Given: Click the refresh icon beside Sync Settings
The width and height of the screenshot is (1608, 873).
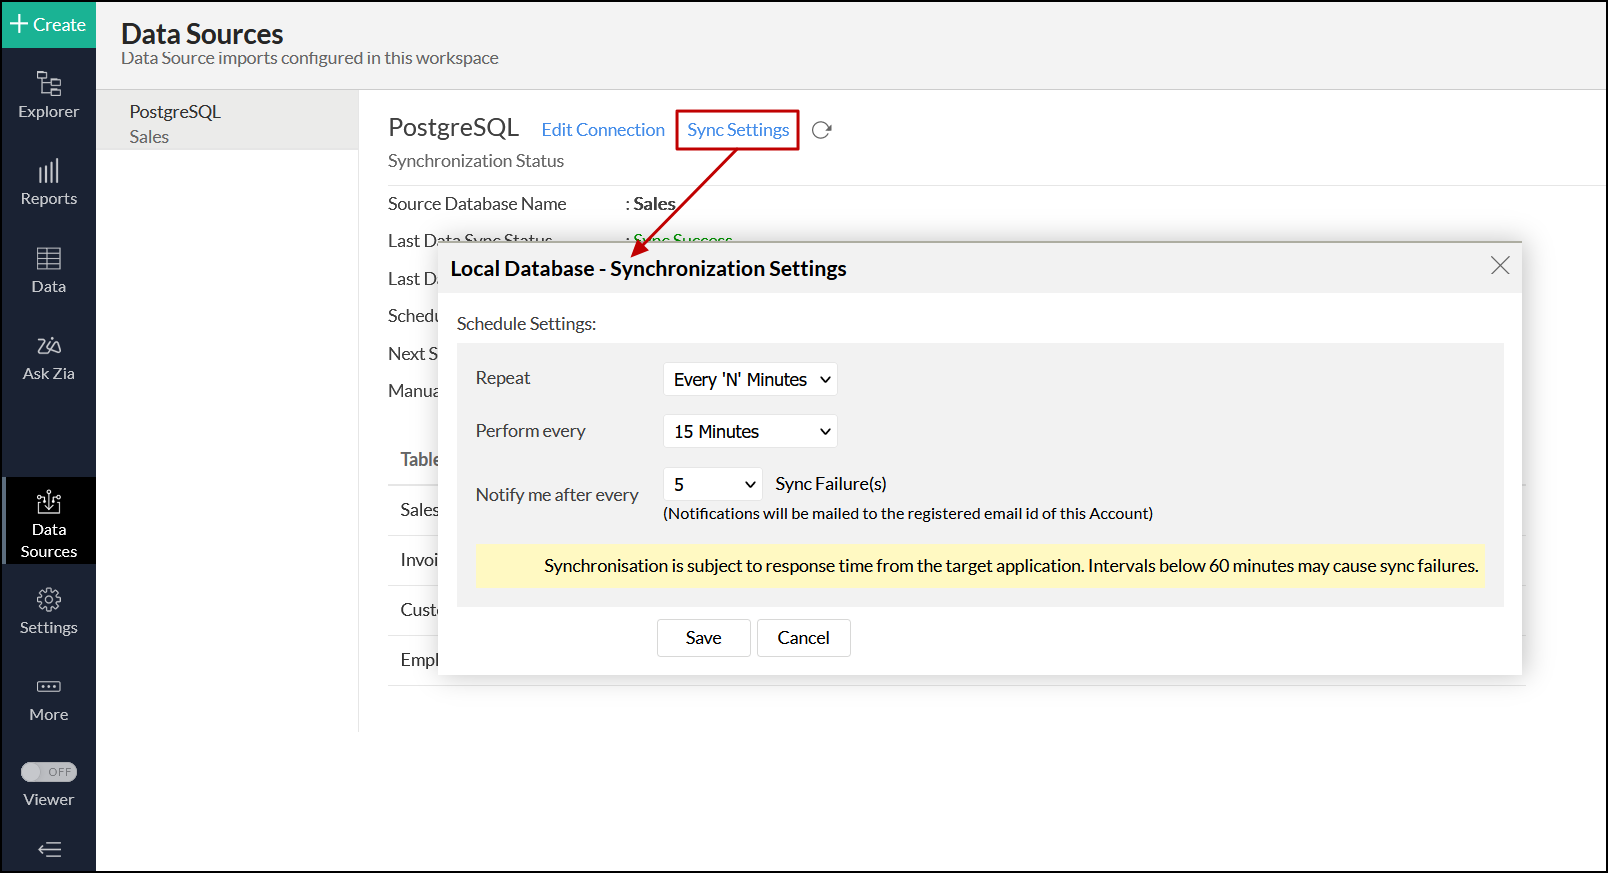Looking at the screenshot, I should tap(822, 130).
